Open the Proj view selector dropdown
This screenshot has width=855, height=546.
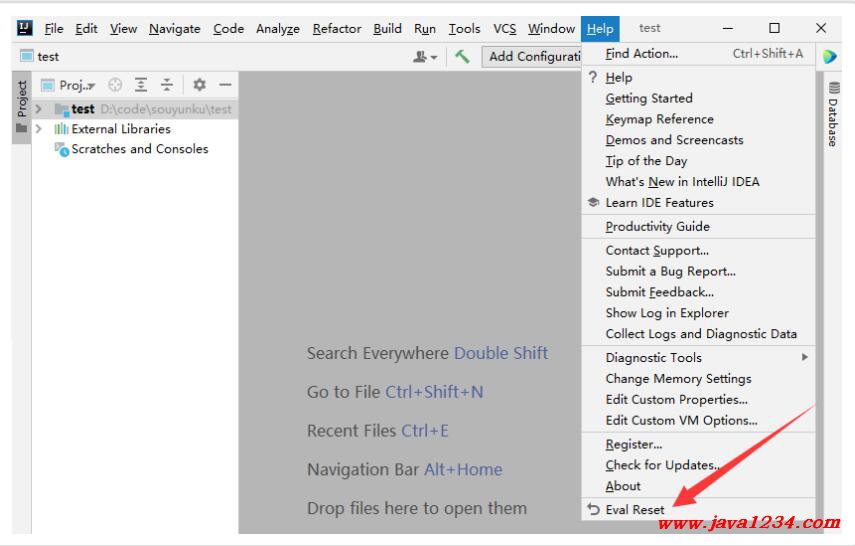[69, 86]
